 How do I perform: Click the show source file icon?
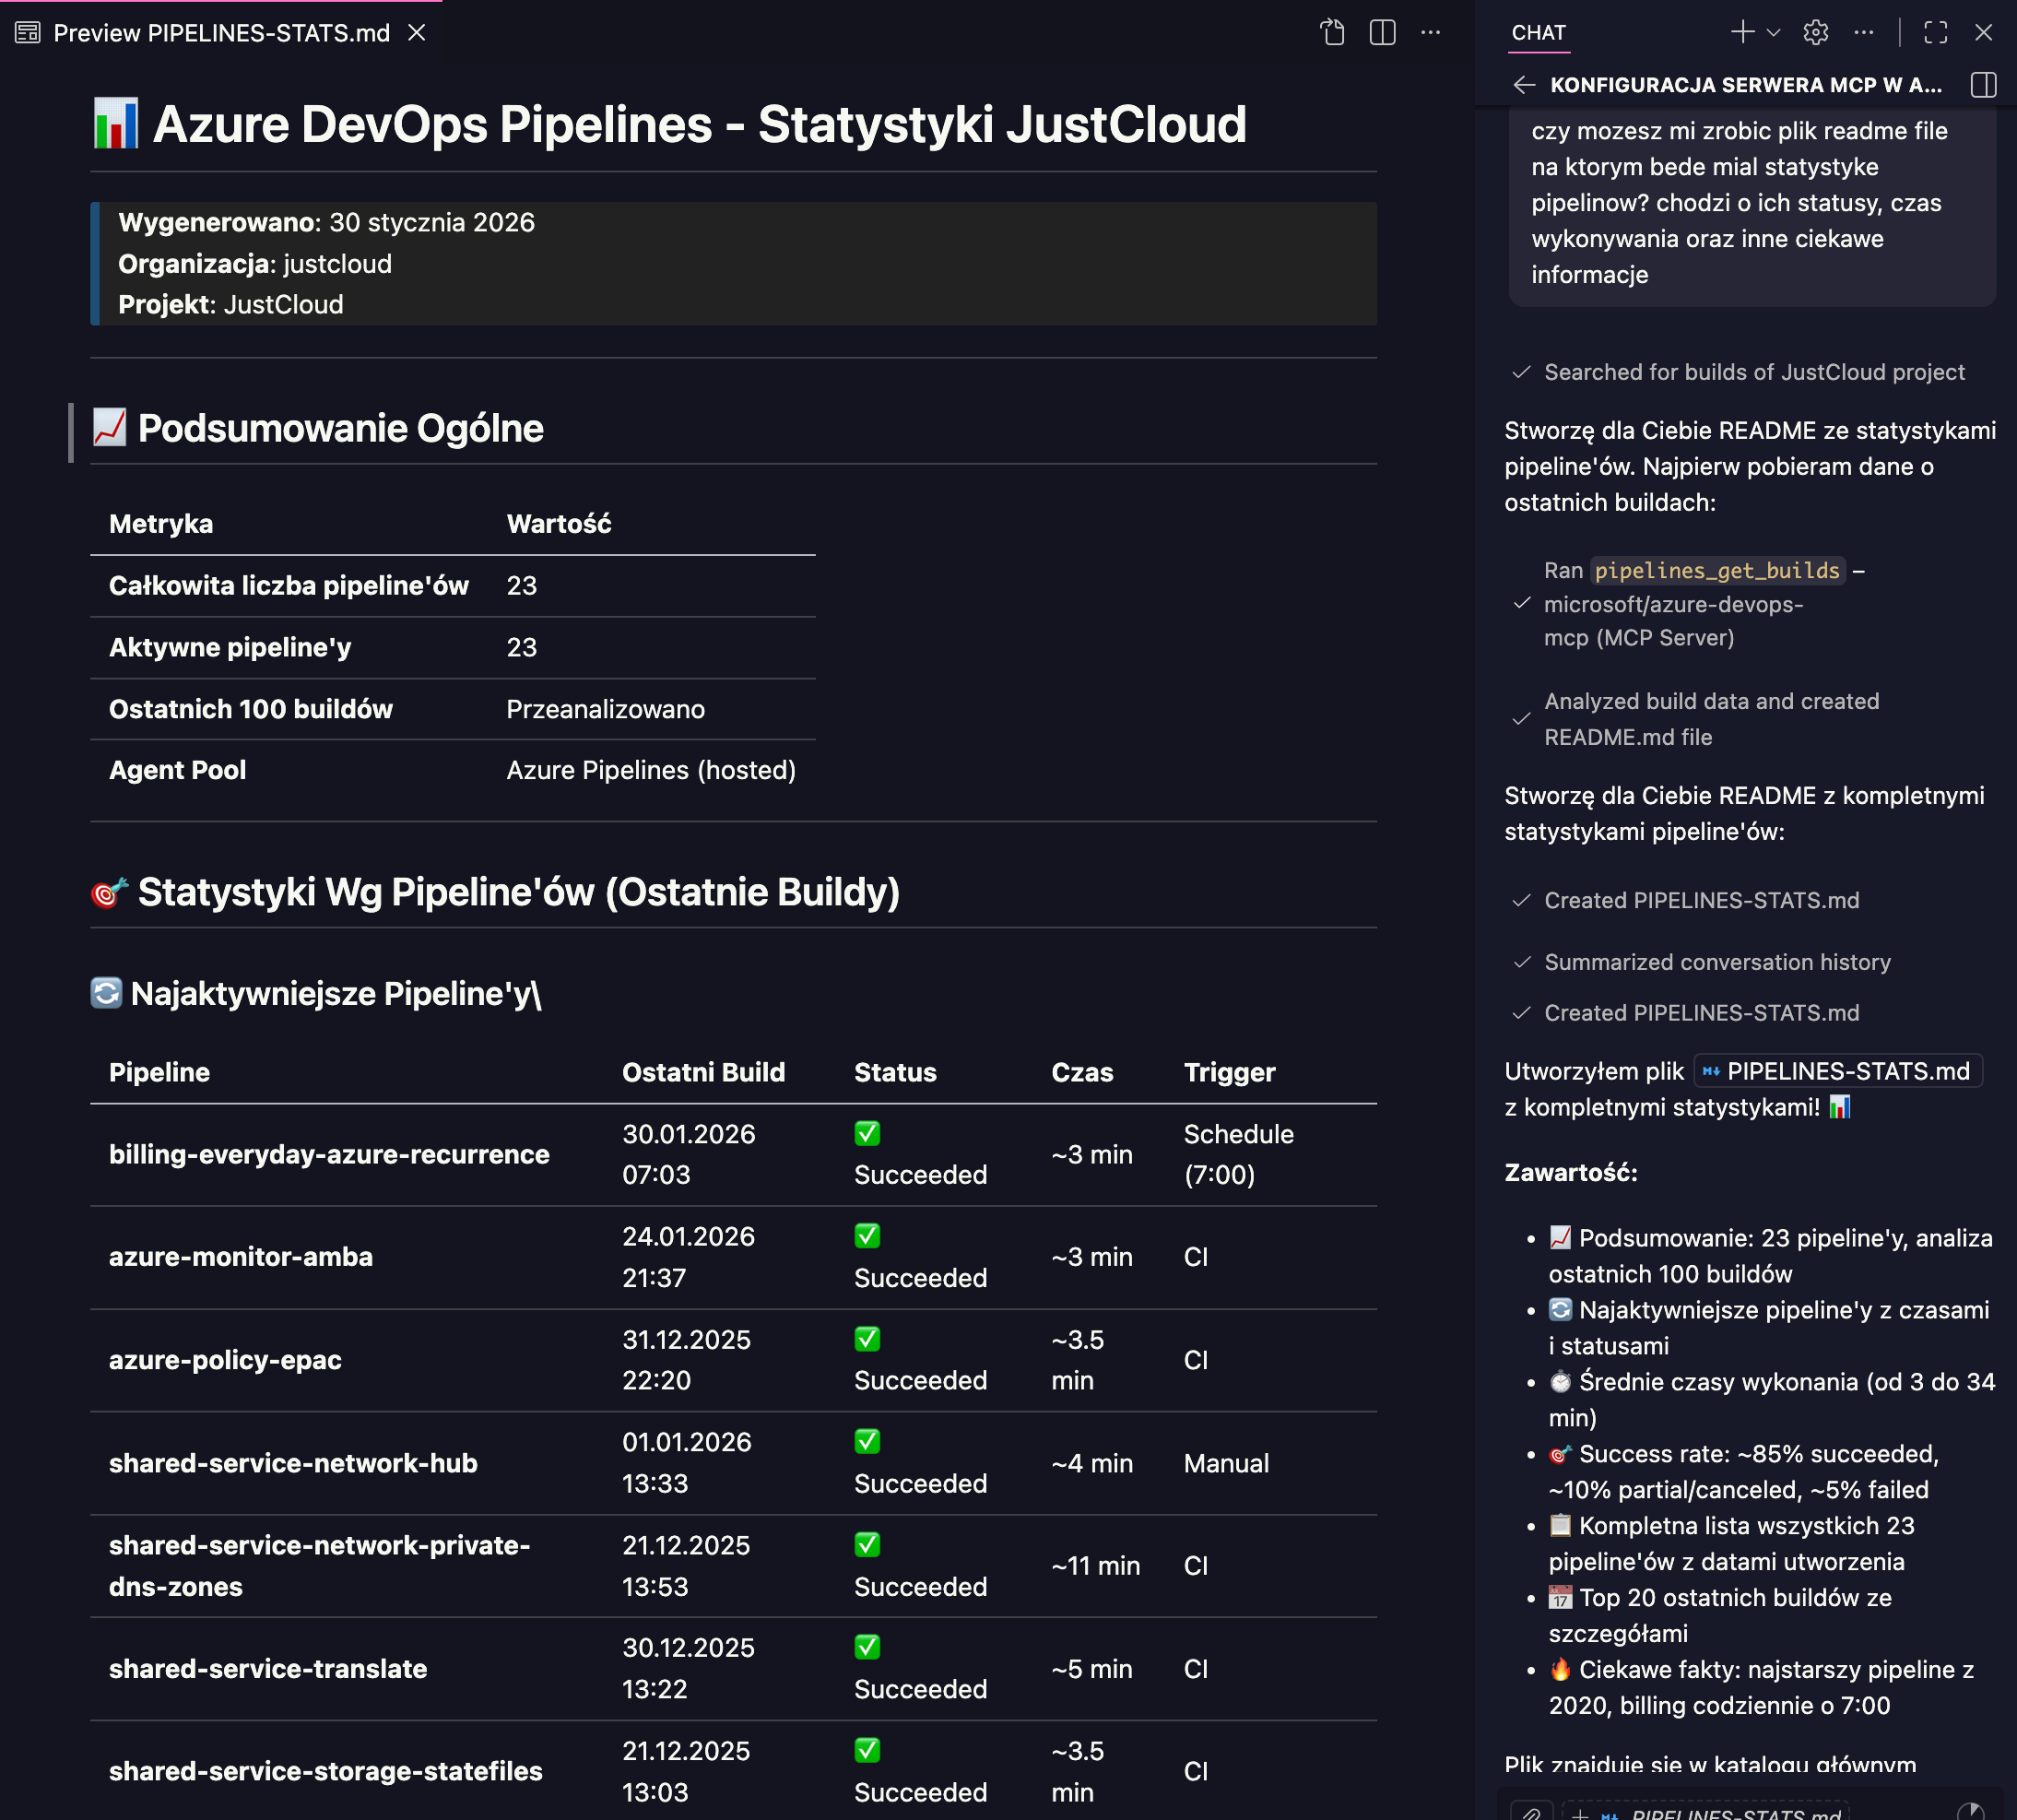click(x=1332, y=33)
